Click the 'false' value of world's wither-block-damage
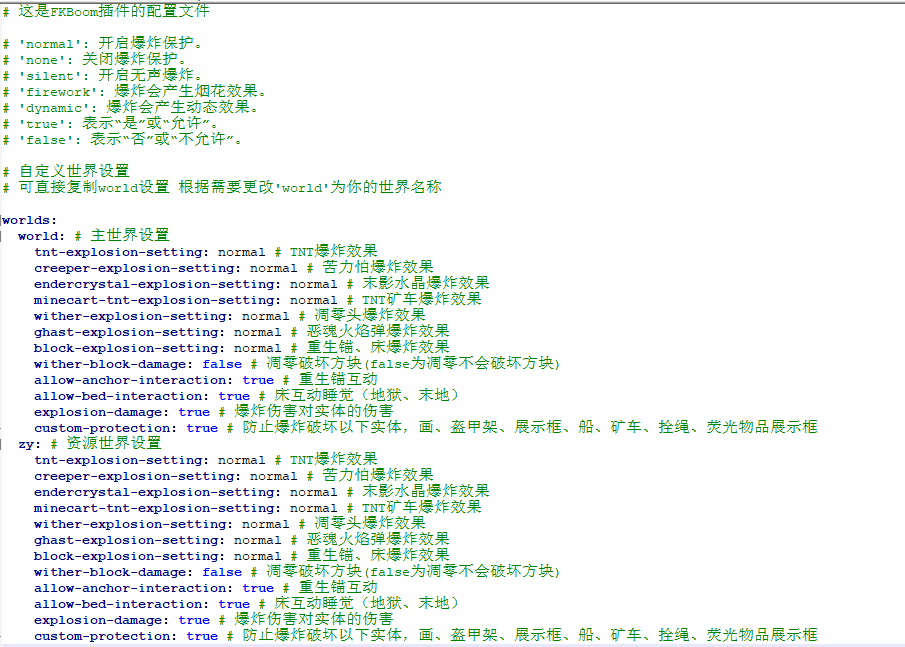Image resolution: width=905 pixels, height=647 pixels. (x=222, y=364)
